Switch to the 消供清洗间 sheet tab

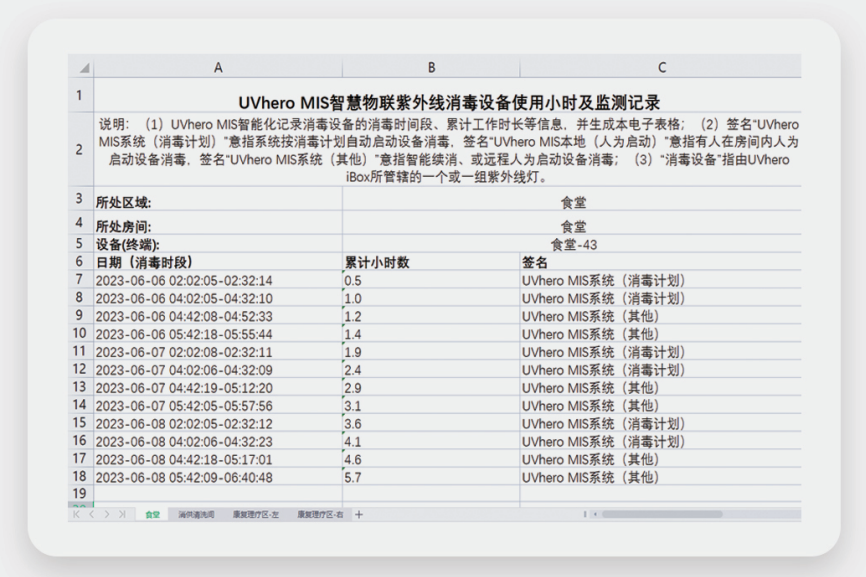click(196, 515)
